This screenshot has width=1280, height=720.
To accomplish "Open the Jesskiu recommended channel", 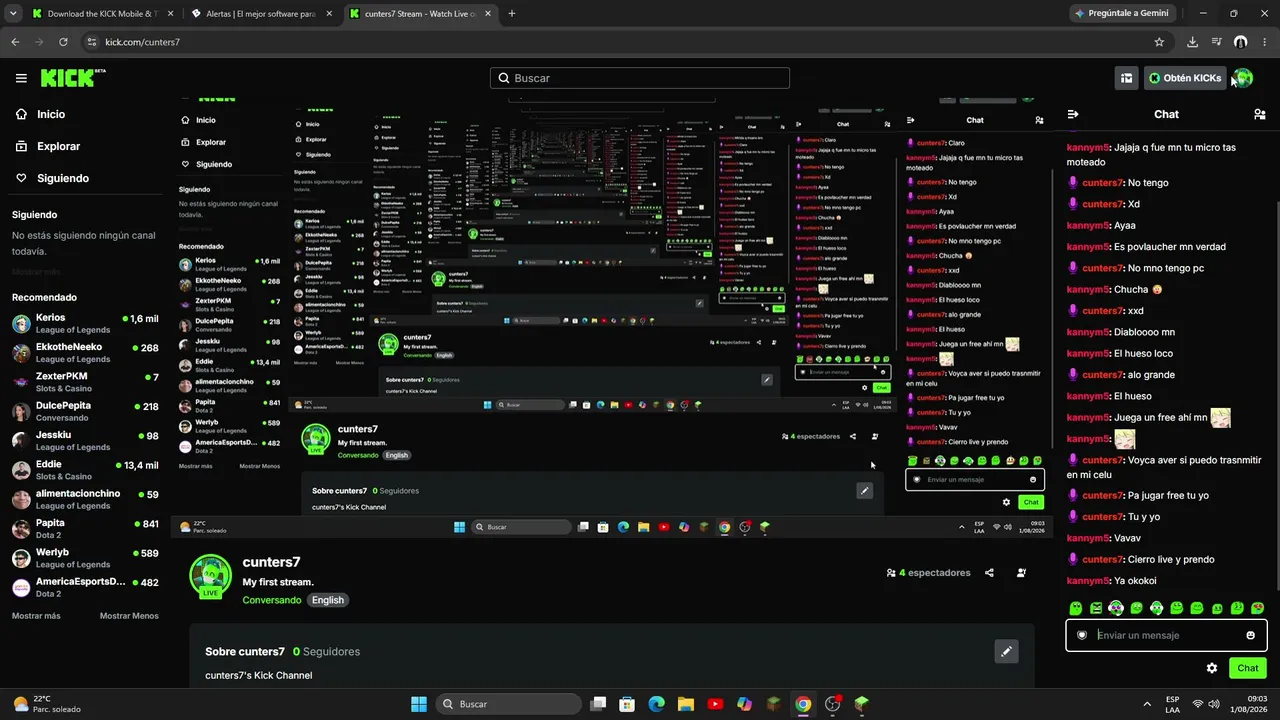I will 85,440.
